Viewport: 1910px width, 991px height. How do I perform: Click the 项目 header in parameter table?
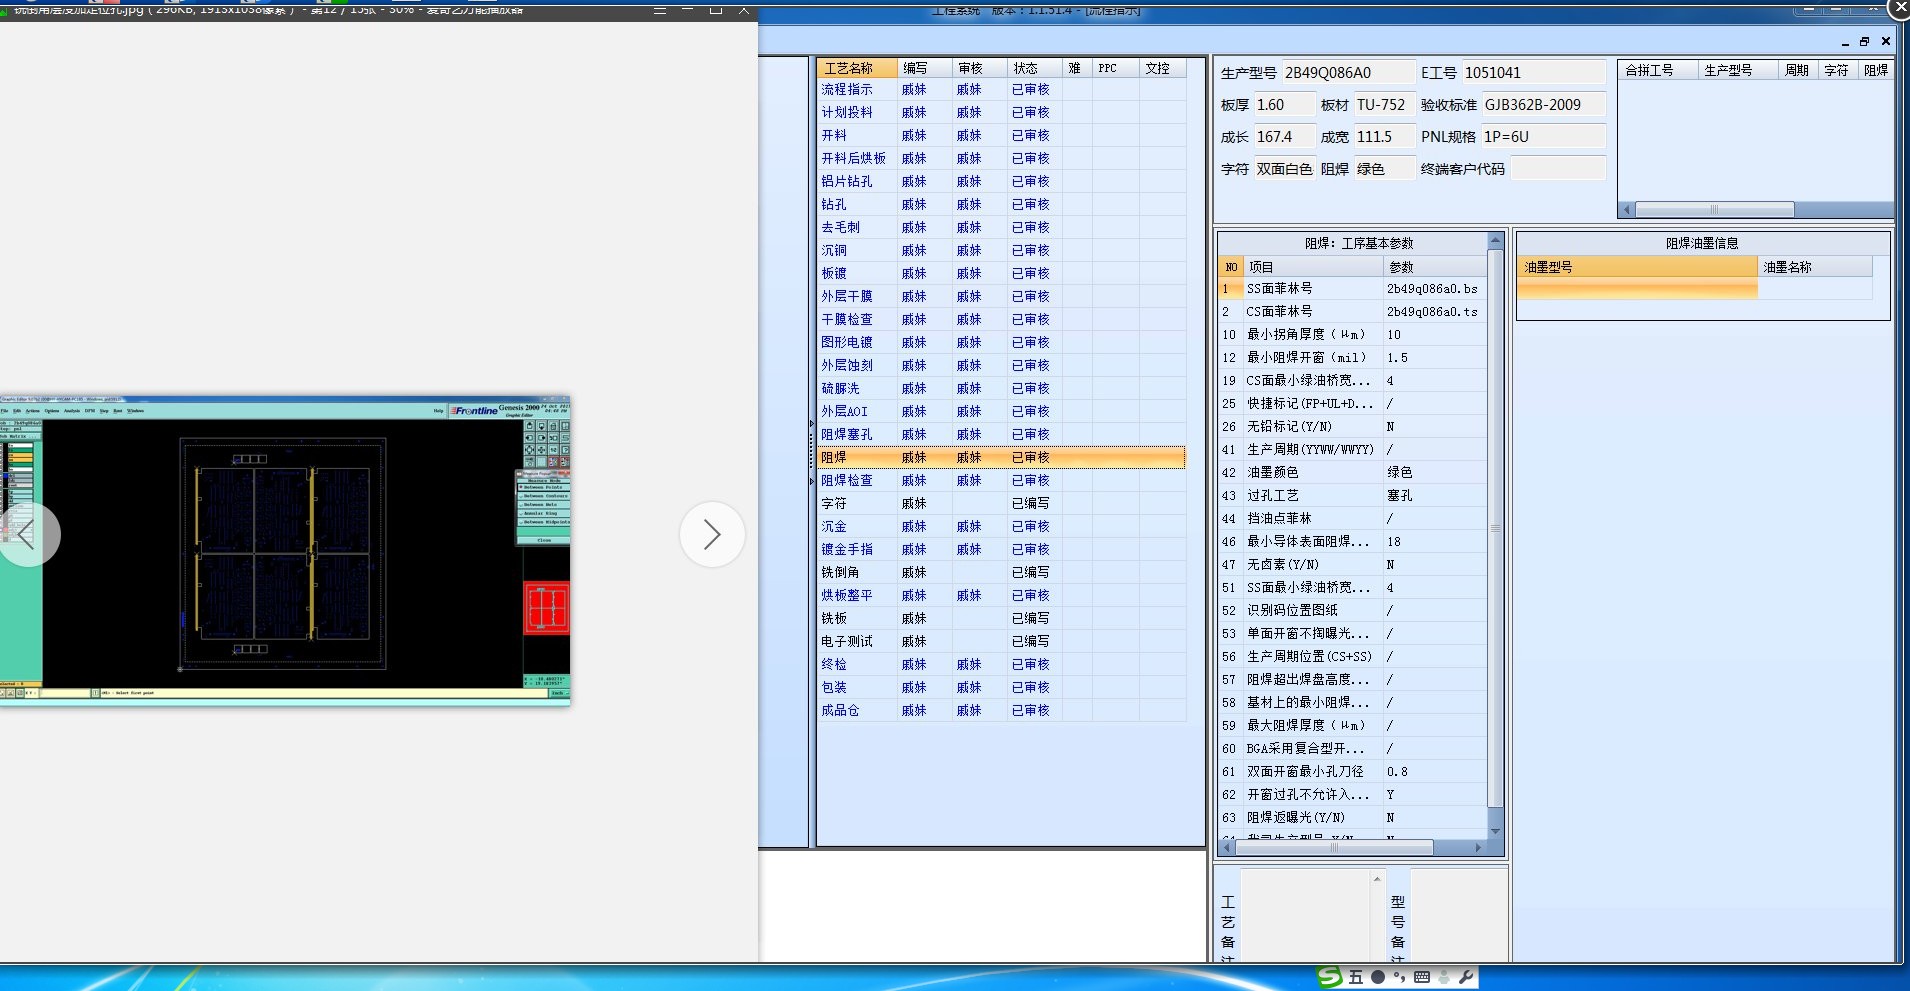[x=1313, y=267]
